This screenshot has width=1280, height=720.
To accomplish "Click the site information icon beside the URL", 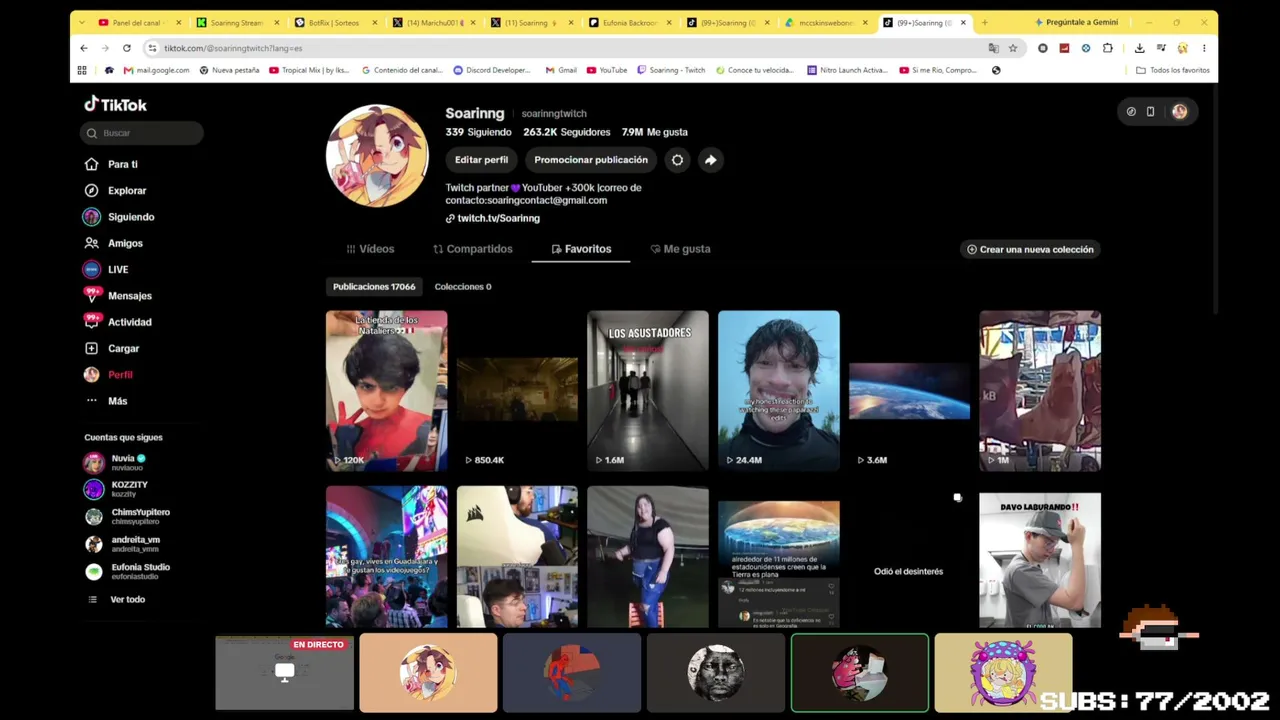I will [x=152, y=48].
